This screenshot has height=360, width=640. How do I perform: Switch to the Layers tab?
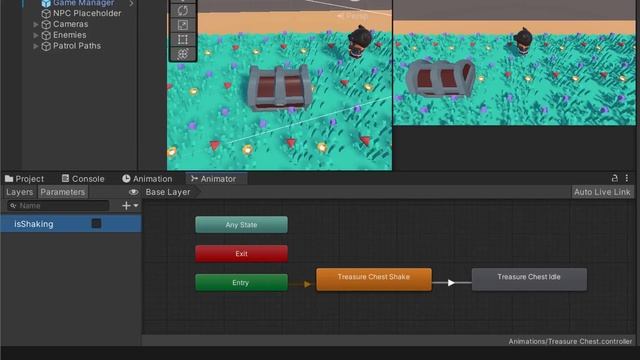coord(20,192)
